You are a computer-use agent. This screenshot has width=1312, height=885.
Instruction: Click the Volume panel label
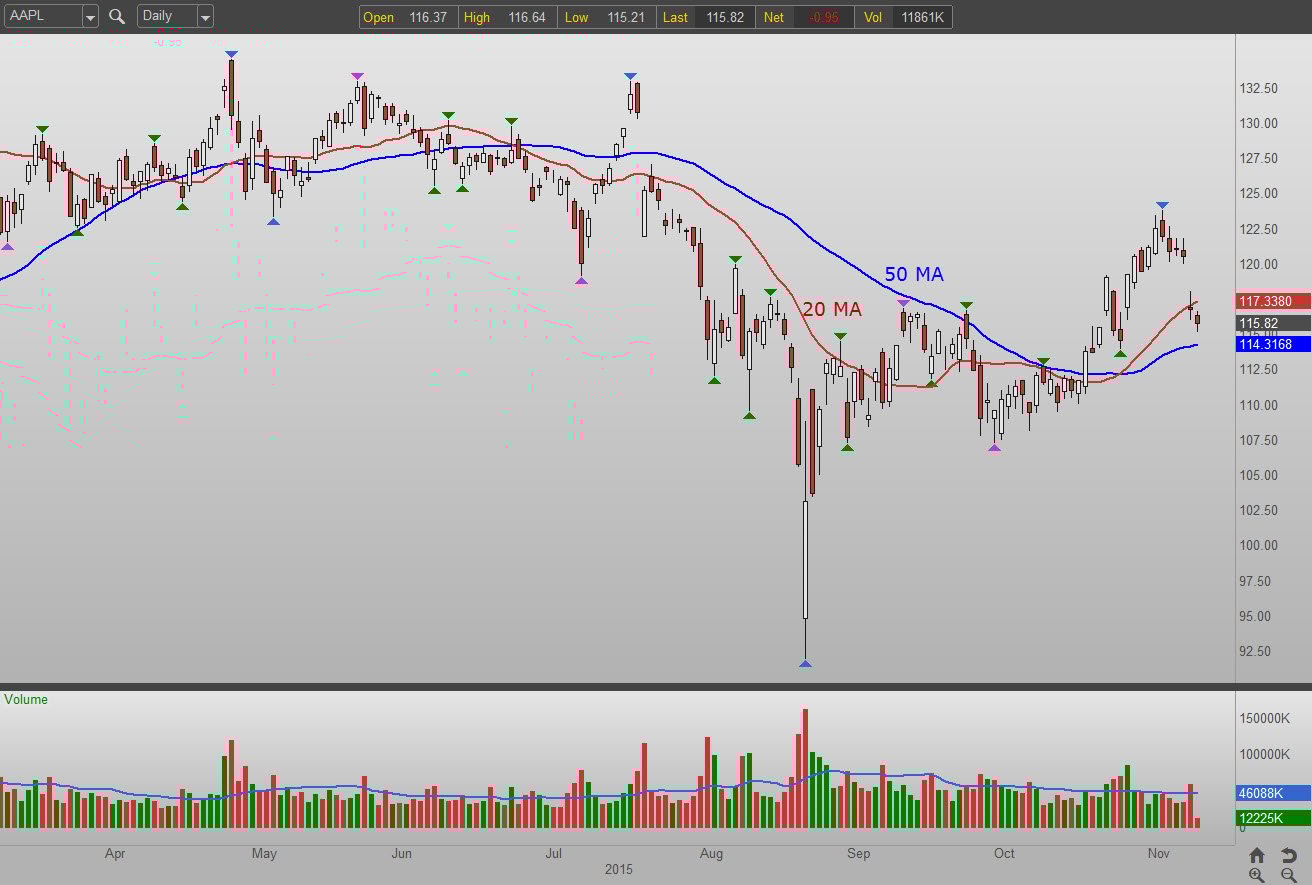(26, 699)
